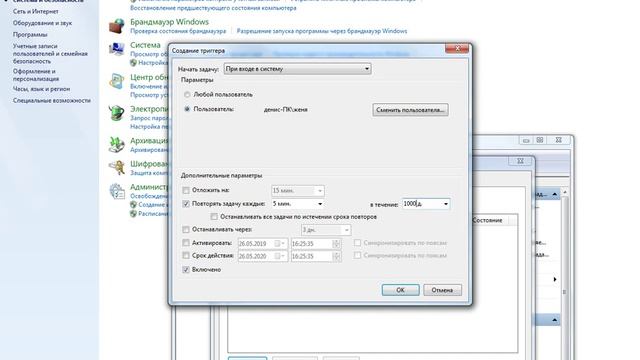Collapse the upper actions pane arrow in background window
640x360 pixels.
554,195
